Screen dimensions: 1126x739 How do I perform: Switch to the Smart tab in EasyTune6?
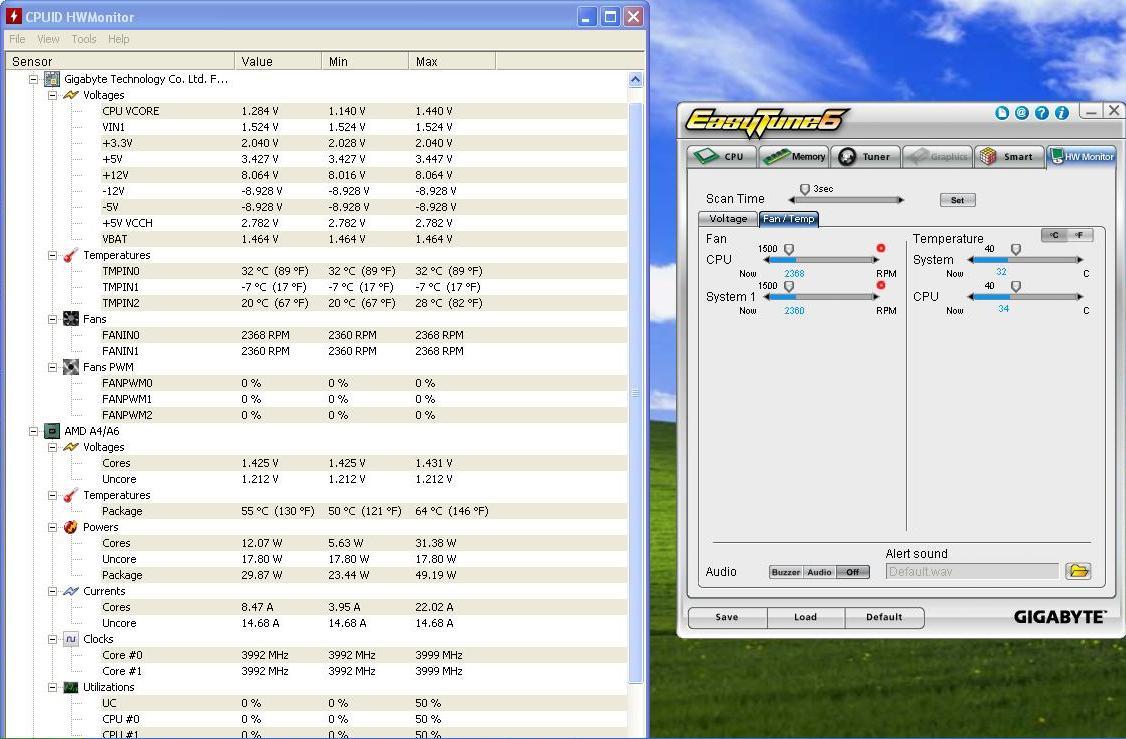(1009, 157)
